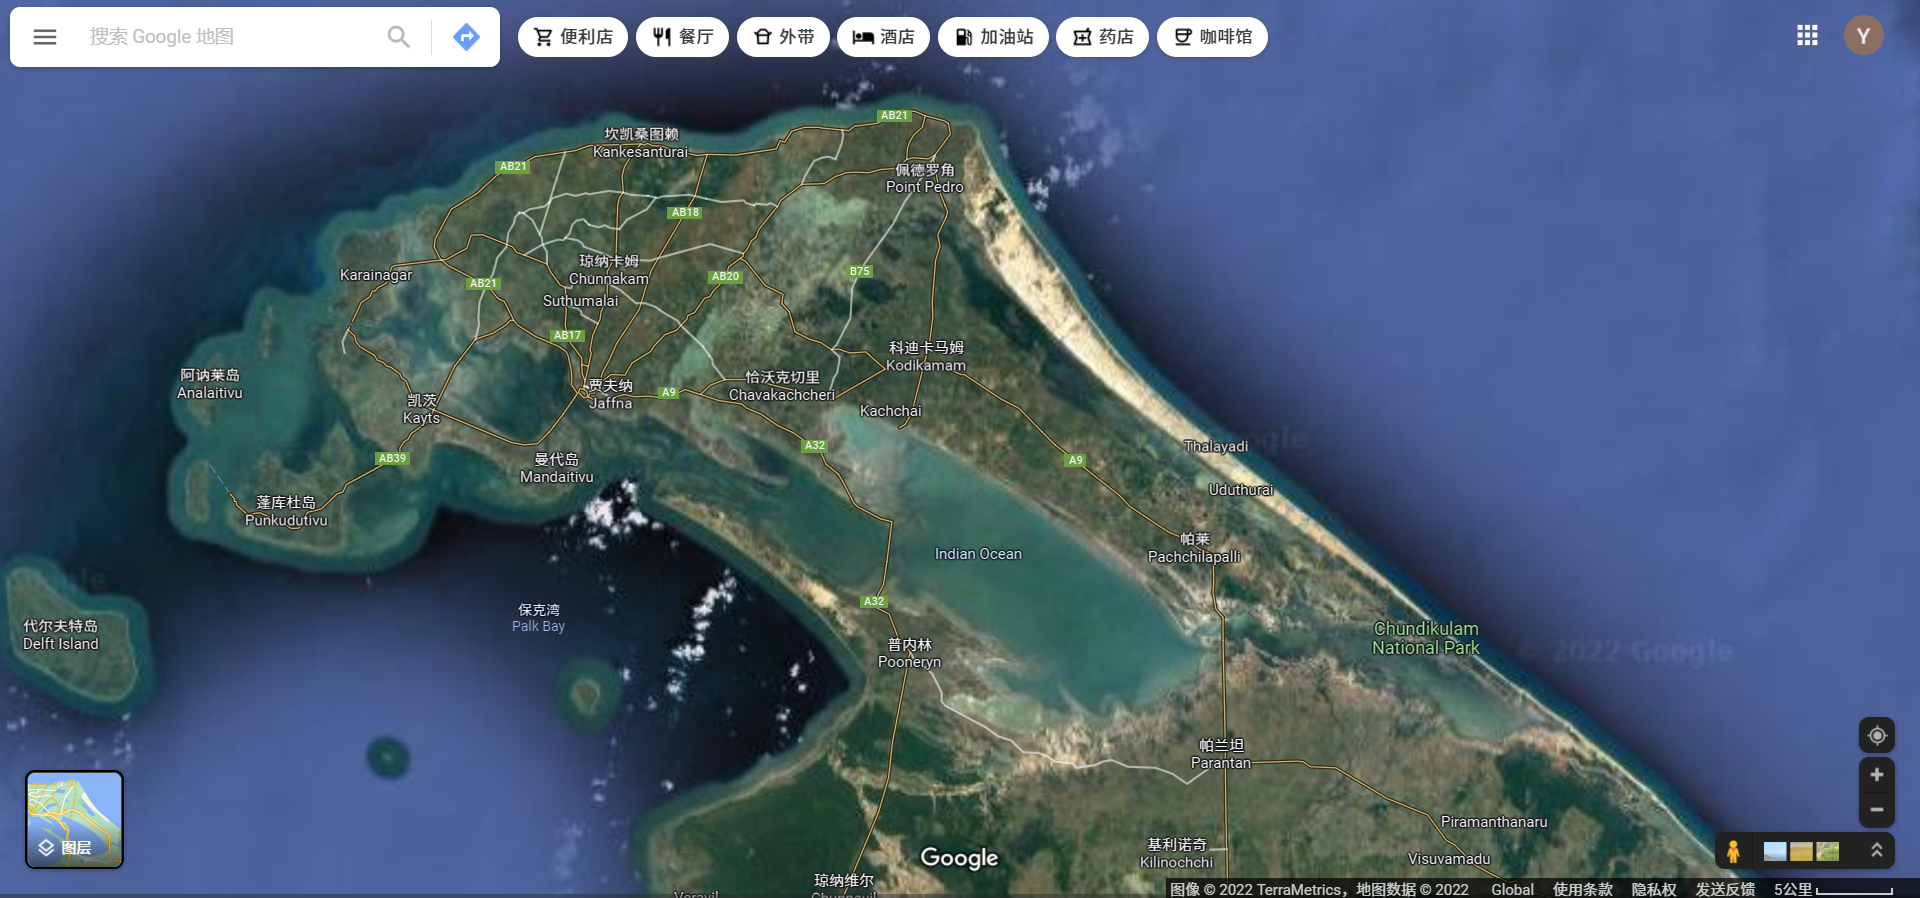Screen dimensions: 1920x898
Task: Filter map by 酒店 category chip
Action: (883, 37)
